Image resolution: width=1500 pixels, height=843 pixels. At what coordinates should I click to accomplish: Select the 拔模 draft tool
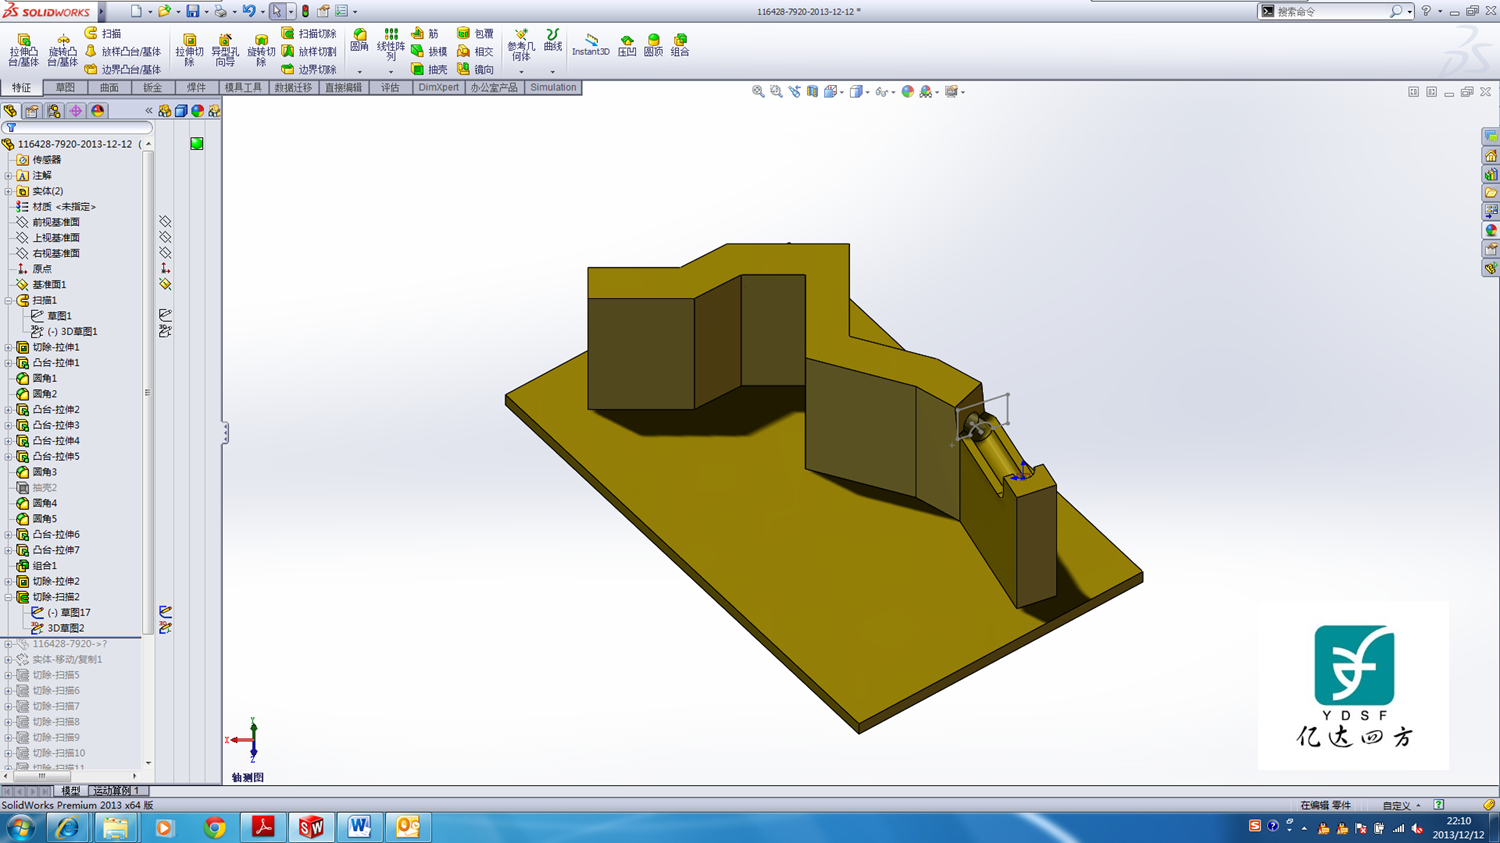[429, 52]
